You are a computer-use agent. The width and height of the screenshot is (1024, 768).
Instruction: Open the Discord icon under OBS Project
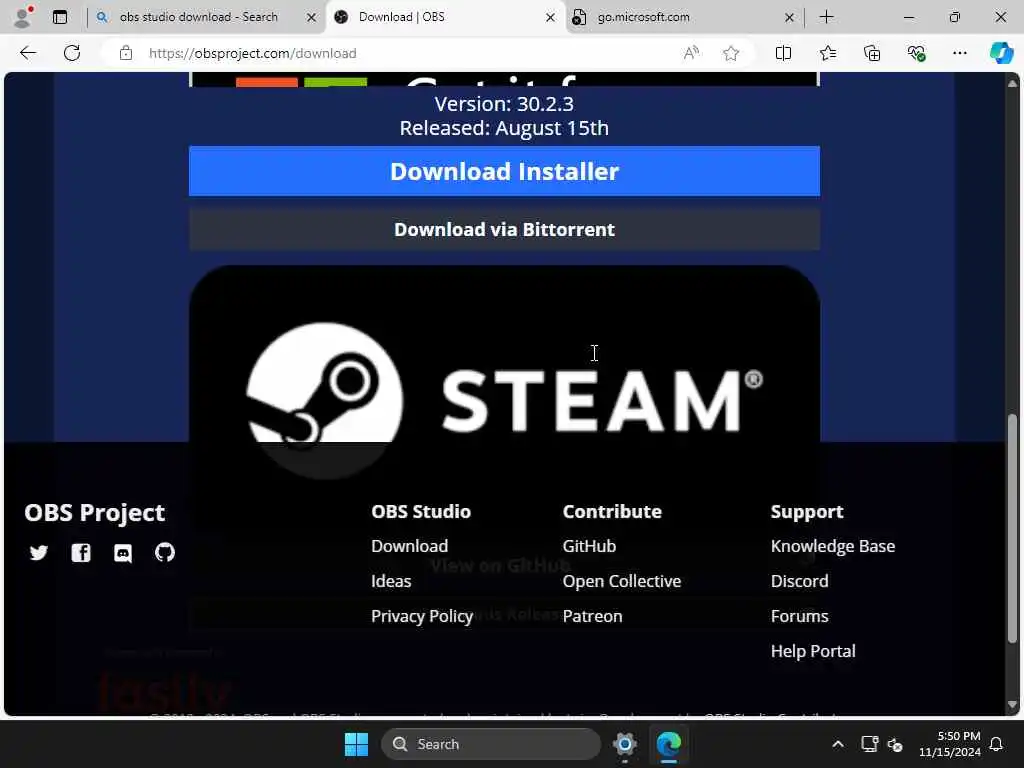pyautogui.click(x=123, y=553)
